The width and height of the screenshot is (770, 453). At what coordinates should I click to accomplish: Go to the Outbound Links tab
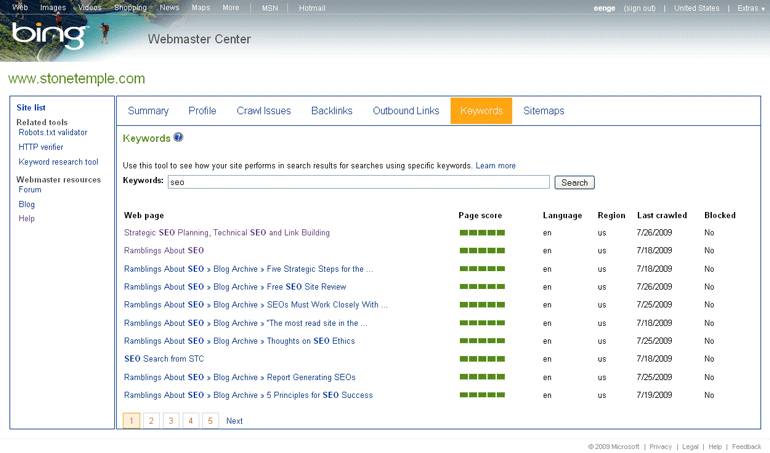[x=406, y=111]
